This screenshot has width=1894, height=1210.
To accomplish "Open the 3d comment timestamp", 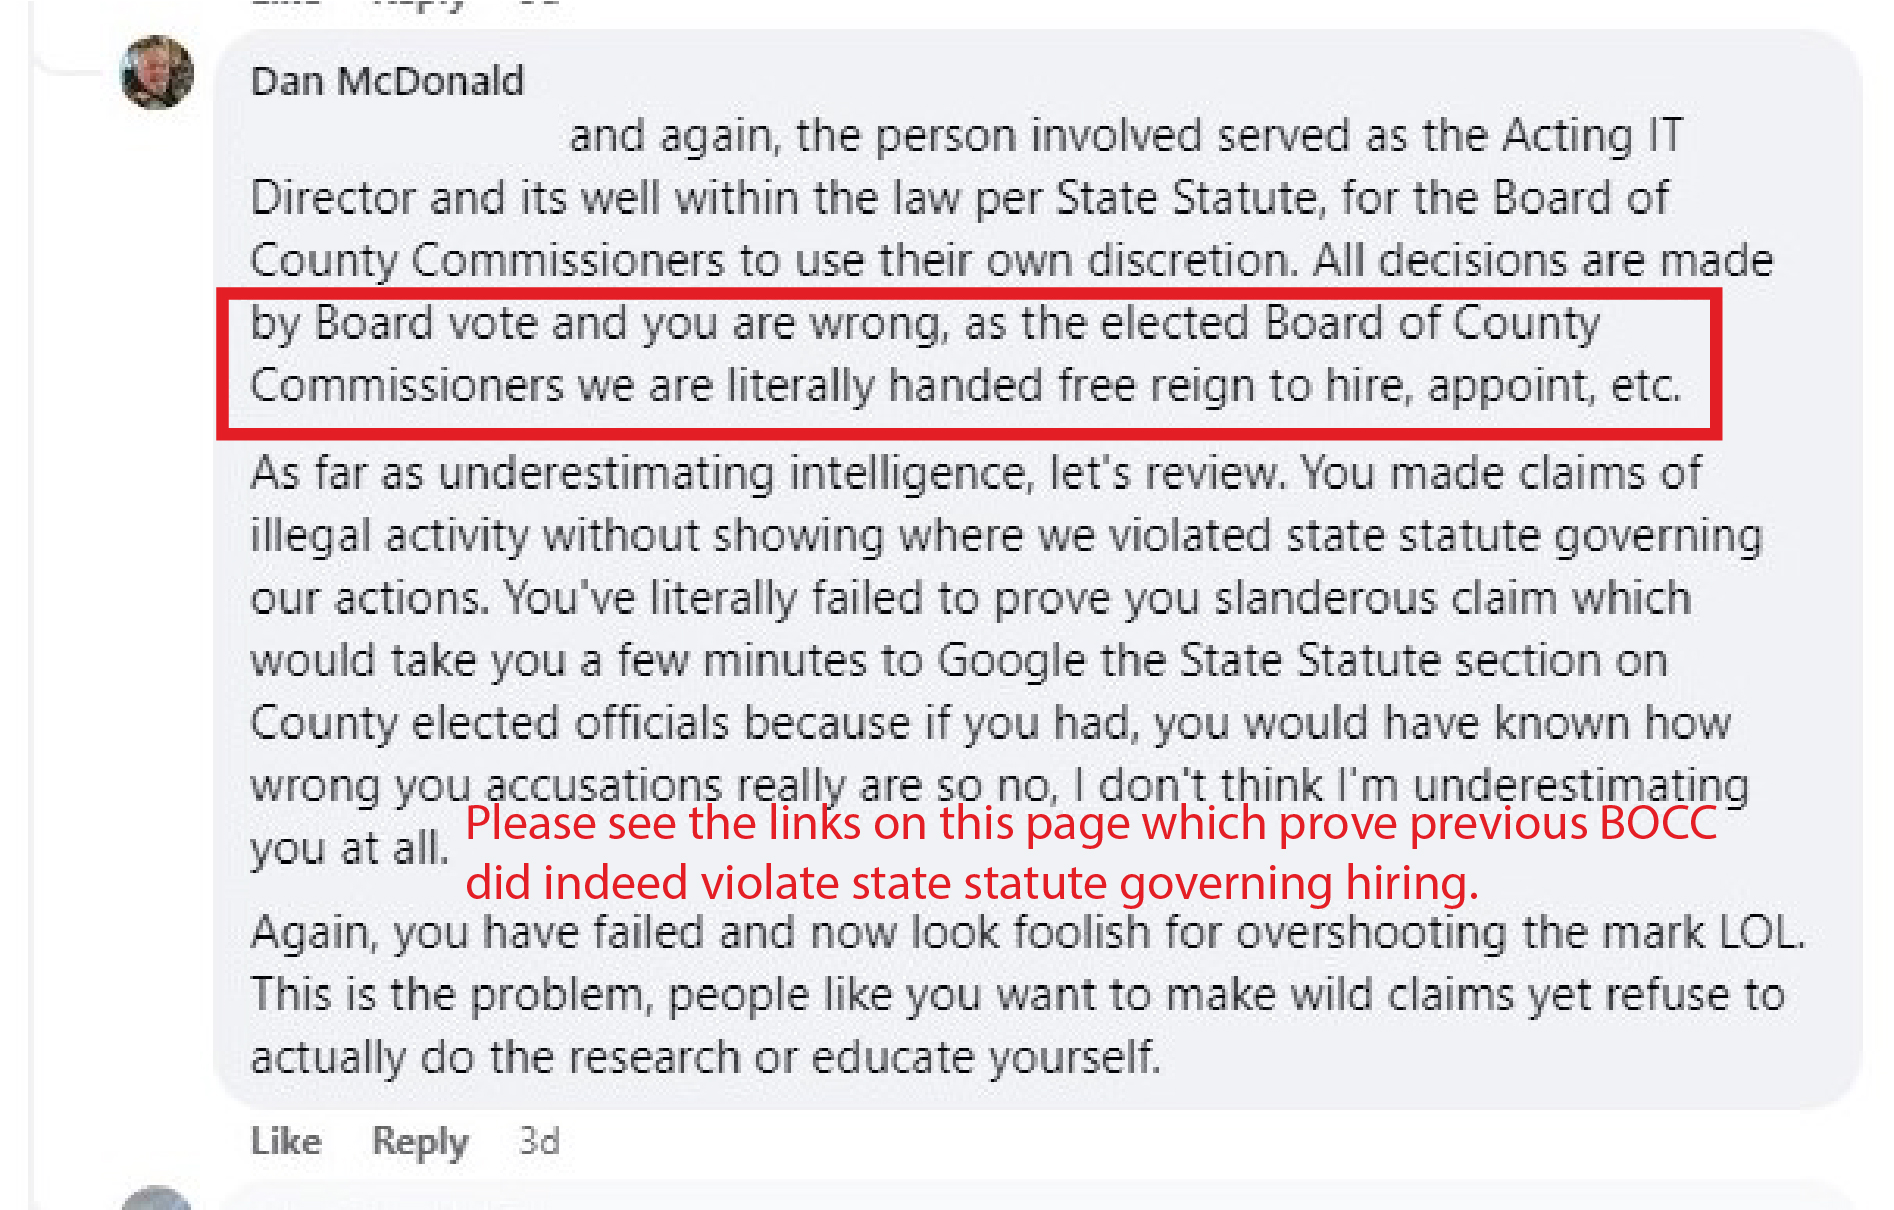I will [x=539, y=1141].
